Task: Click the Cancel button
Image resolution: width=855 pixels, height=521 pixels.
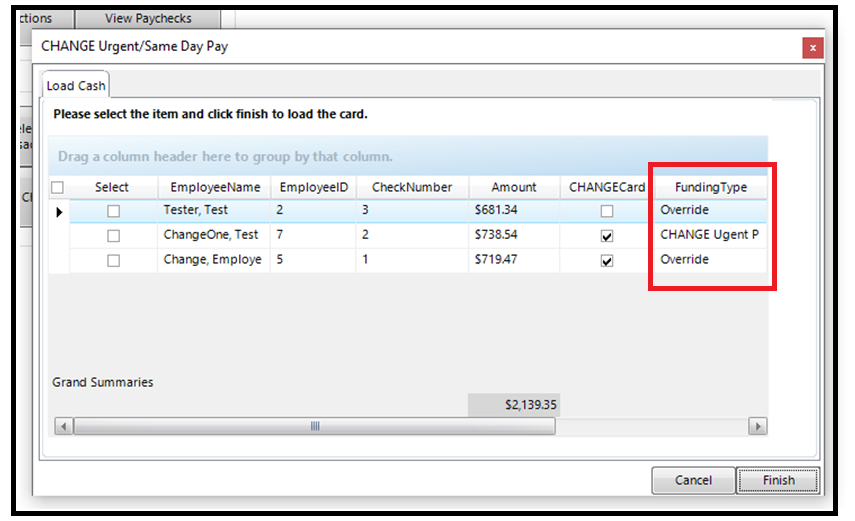Action: click(693, 480)
